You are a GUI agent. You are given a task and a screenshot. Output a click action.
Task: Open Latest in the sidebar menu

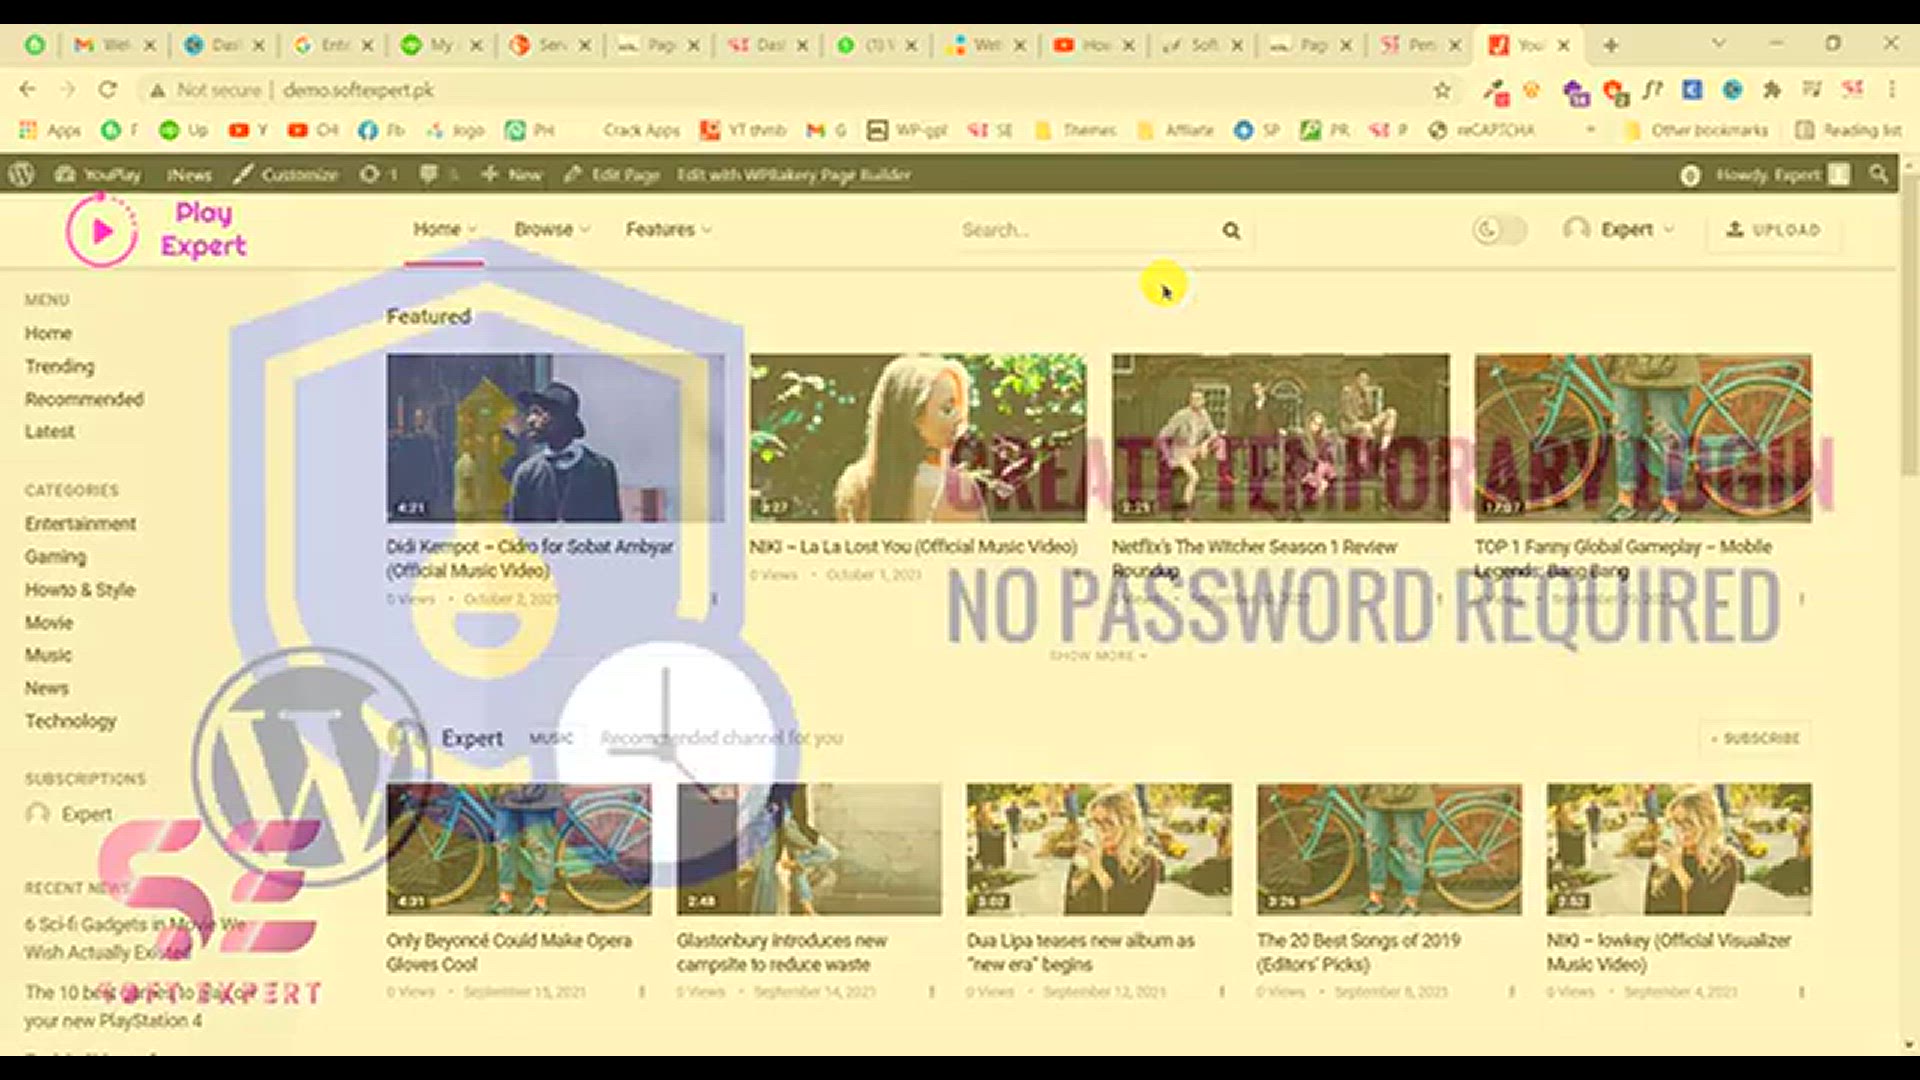click(50, 431)
